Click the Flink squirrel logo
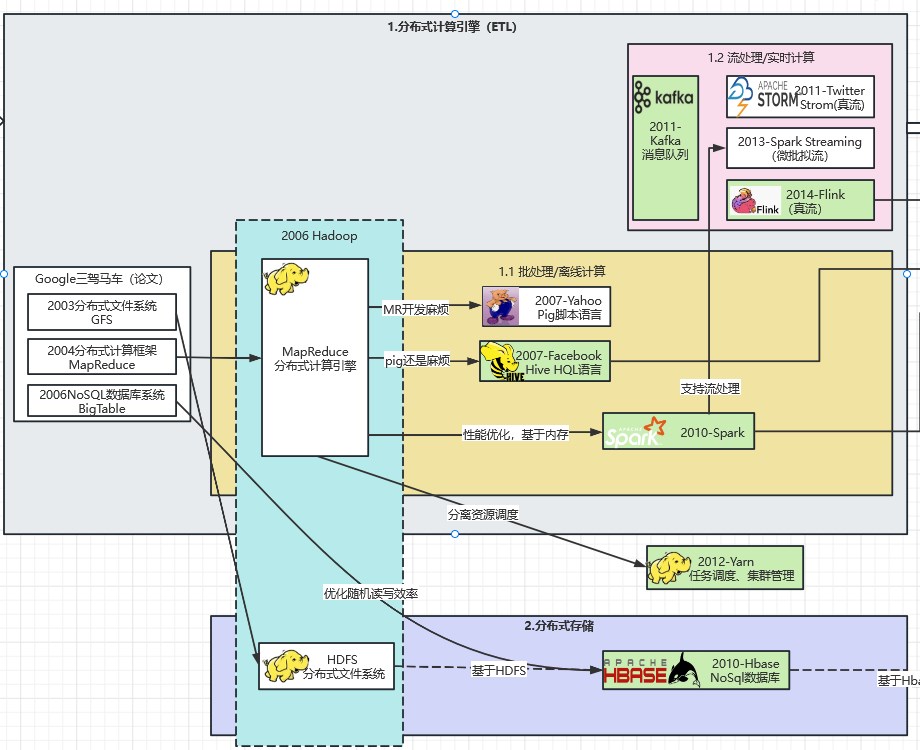The image size is (920, 750). (x=754, y=202)
